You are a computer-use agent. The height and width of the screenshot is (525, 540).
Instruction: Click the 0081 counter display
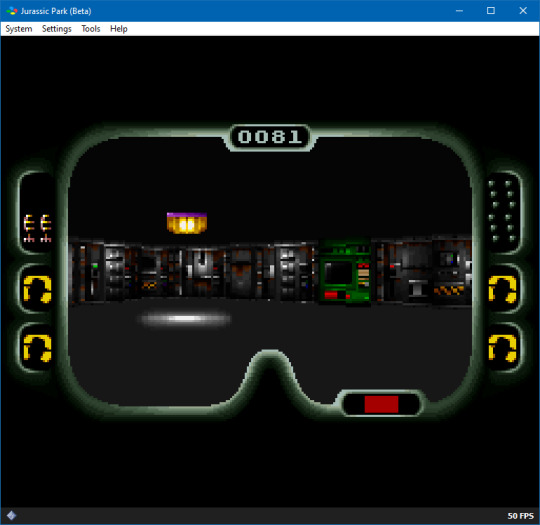pos(270,137)
